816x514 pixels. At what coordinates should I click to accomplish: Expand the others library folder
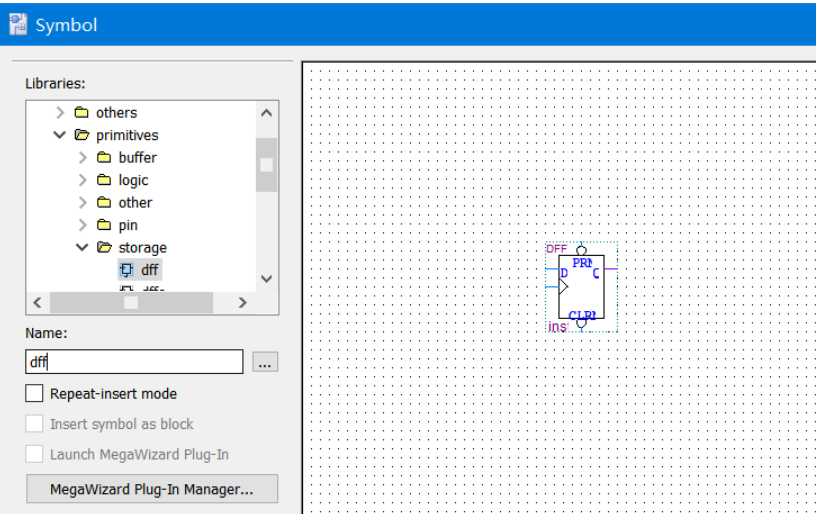(60, 112)
